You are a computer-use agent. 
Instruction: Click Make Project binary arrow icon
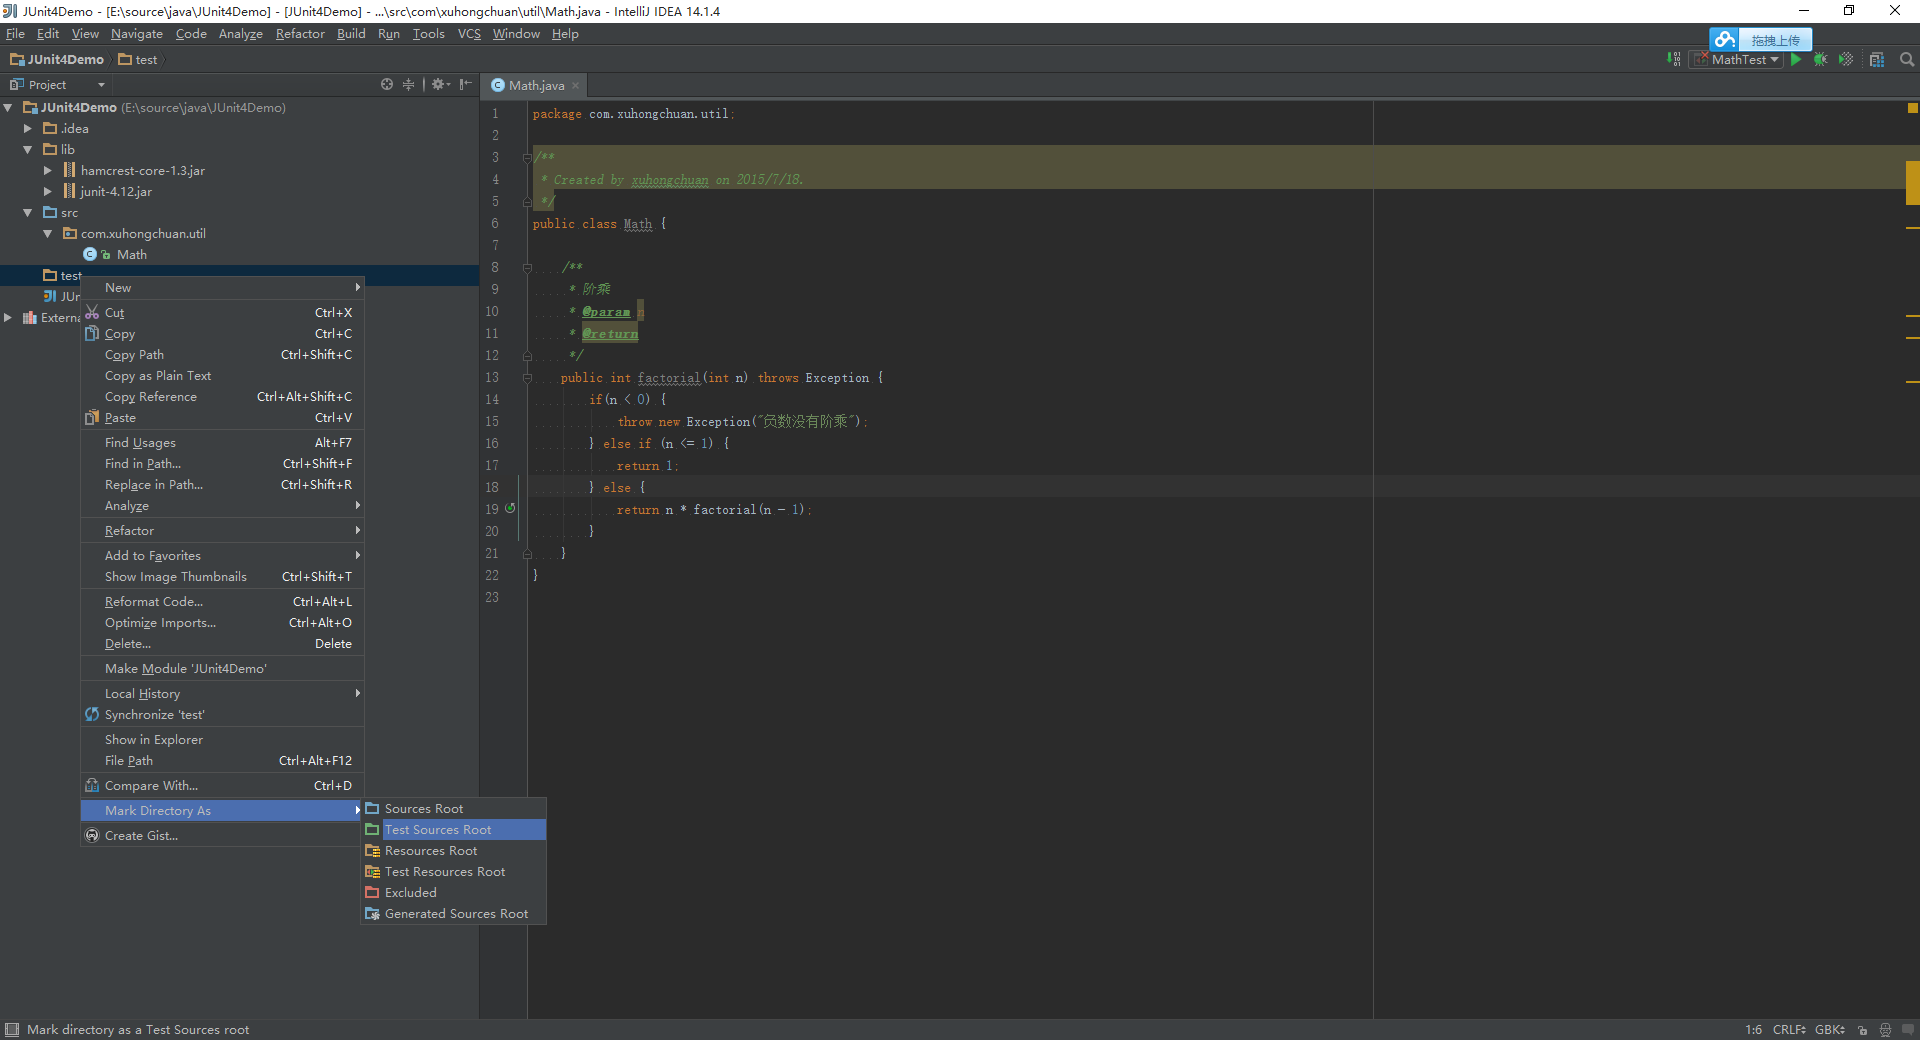[1673, 60]
